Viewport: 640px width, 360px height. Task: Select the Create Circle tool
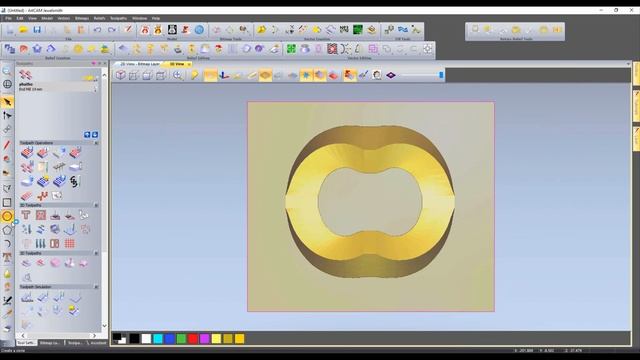click(x=7, y=216)
